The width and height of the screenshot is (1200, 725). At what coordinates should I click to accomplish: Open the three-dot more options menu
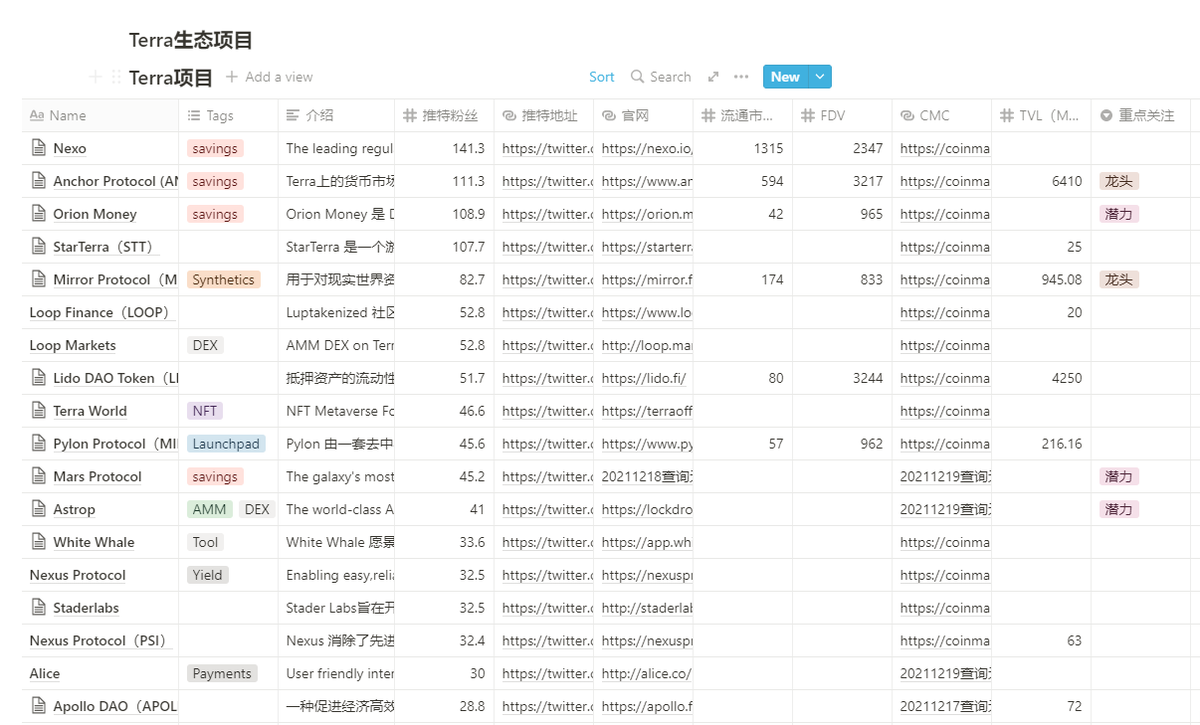point(741,77)
